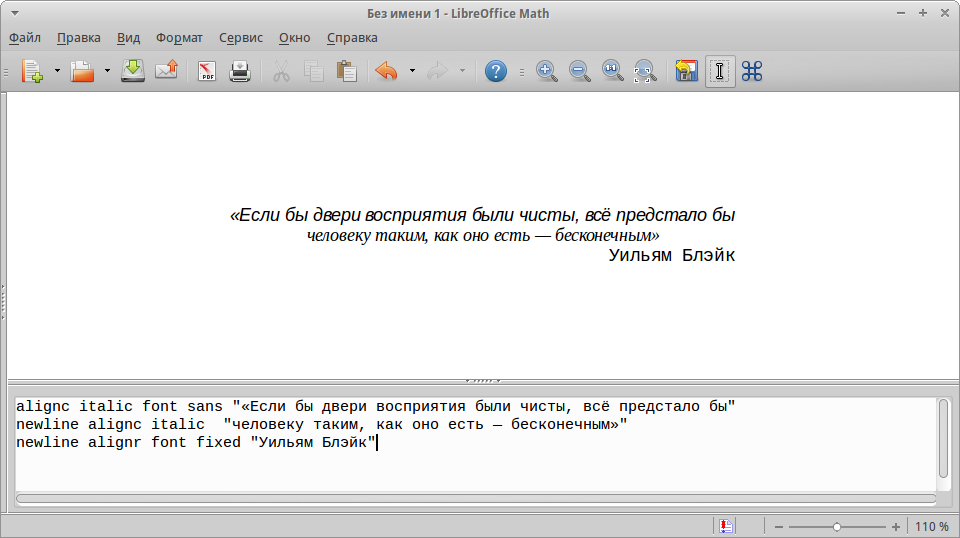Click the Print icon in toolbar
The image size is (960, 538).
pyautogui.click(x=240, y=71)
